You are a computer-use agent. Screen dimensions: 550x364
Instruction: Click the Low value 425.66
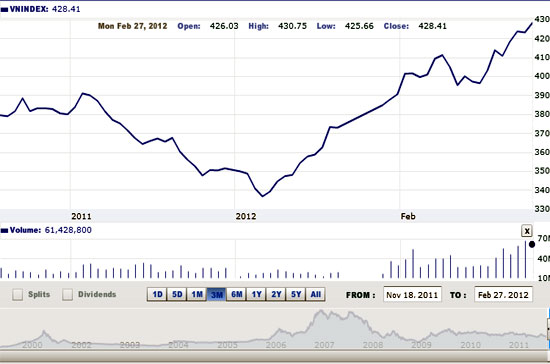pyautogui.click(x=359, y=26)
